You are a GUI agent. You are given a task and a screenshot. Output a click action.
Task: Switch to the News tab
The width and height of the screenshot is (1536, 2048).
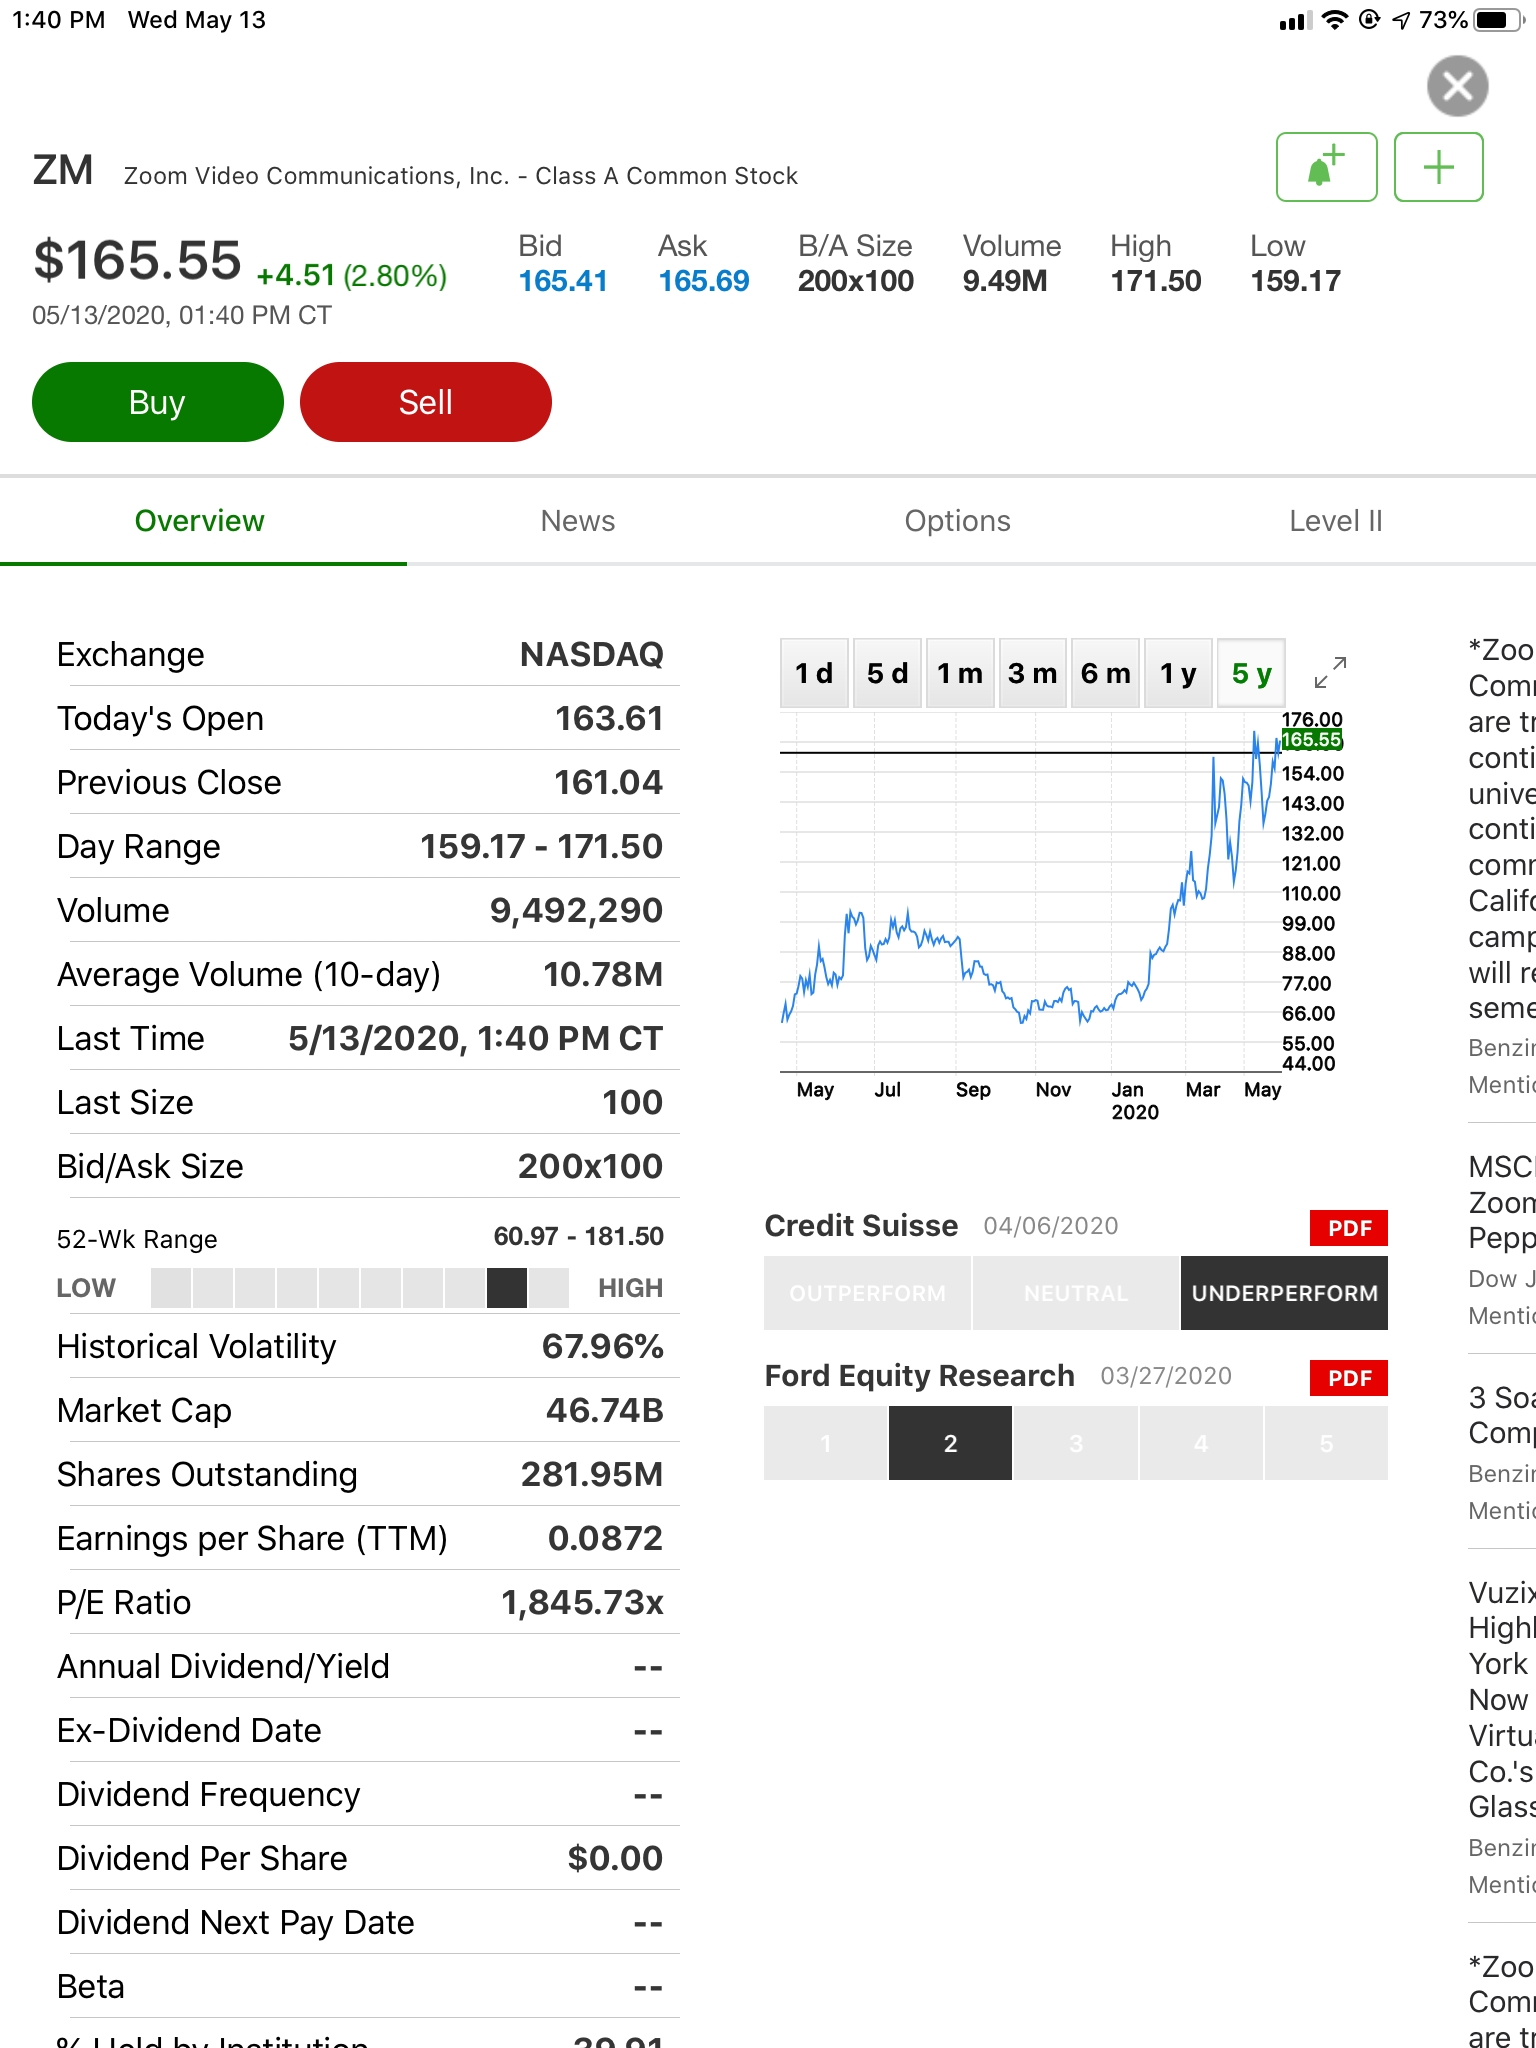(578, 521)
